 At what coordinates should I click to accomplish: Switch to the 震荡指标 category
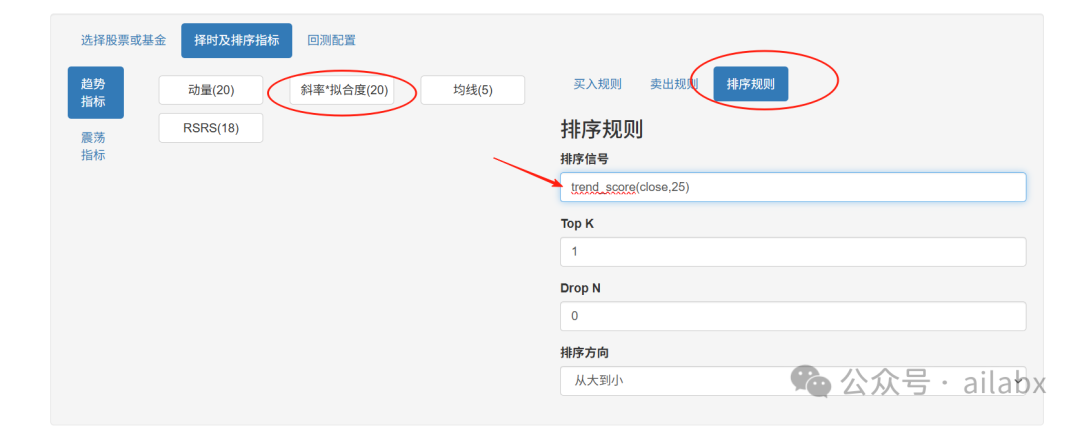pyautogui.click(x=94, y=146)
